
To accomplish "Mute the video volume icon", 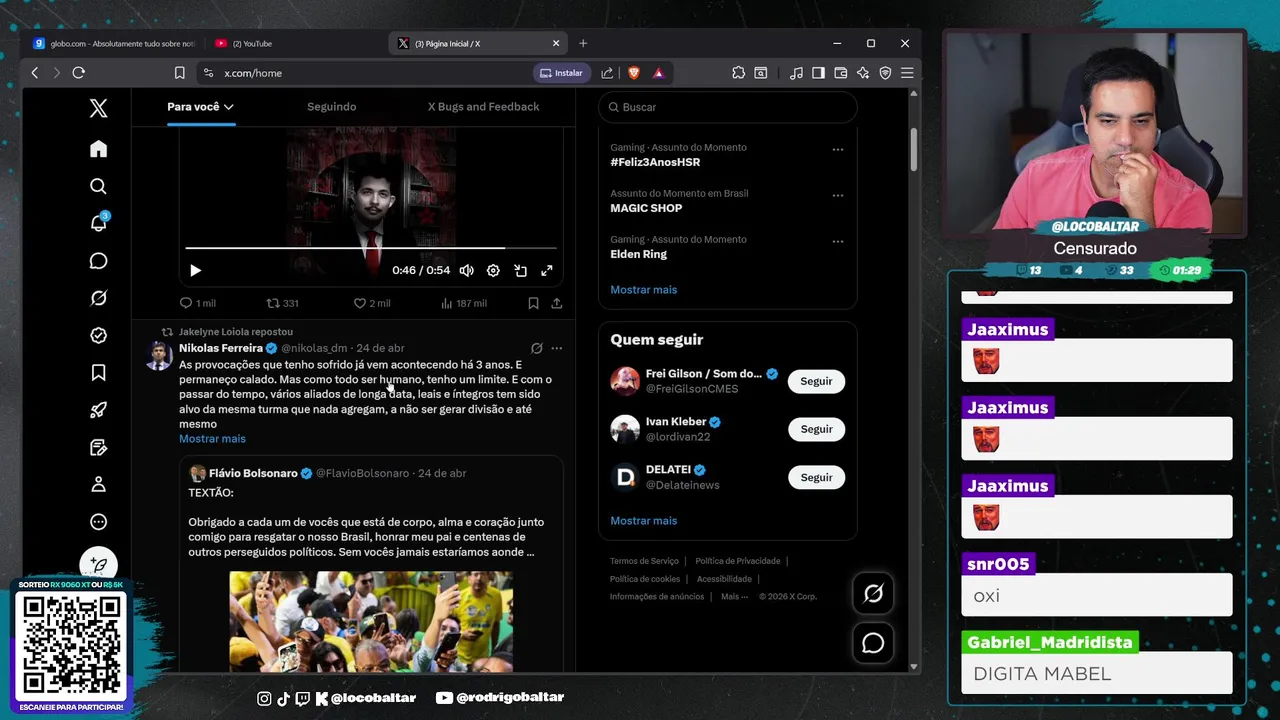I will [466, 271].
